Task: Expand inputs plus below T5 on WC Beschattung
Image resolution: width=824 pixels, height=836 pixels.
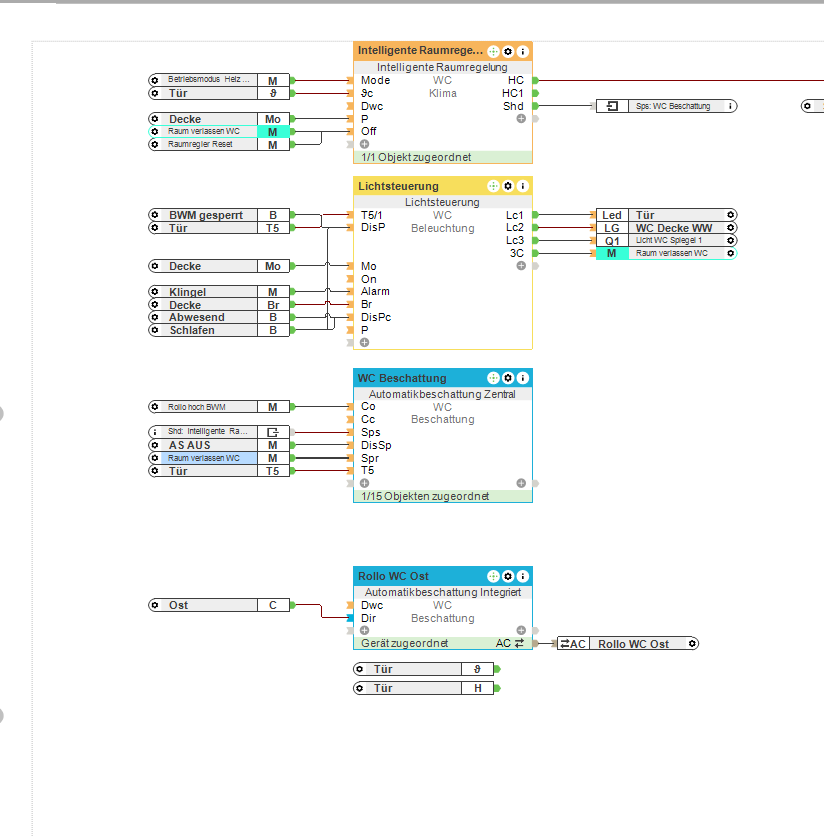Action: pyautogui.click(x=364, y=483)
